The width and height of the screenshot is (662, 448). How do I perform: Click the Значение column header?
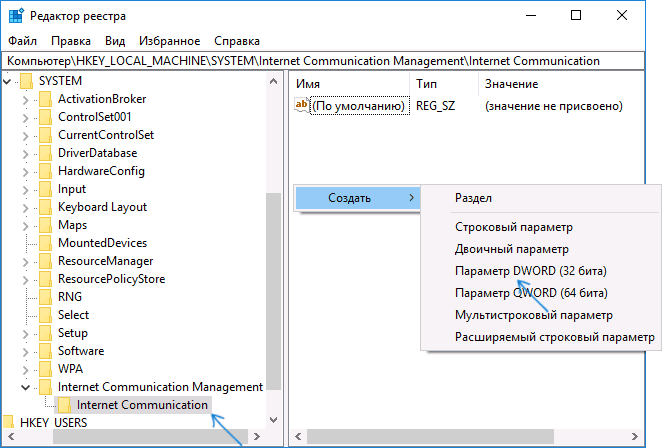click(510, 83)
